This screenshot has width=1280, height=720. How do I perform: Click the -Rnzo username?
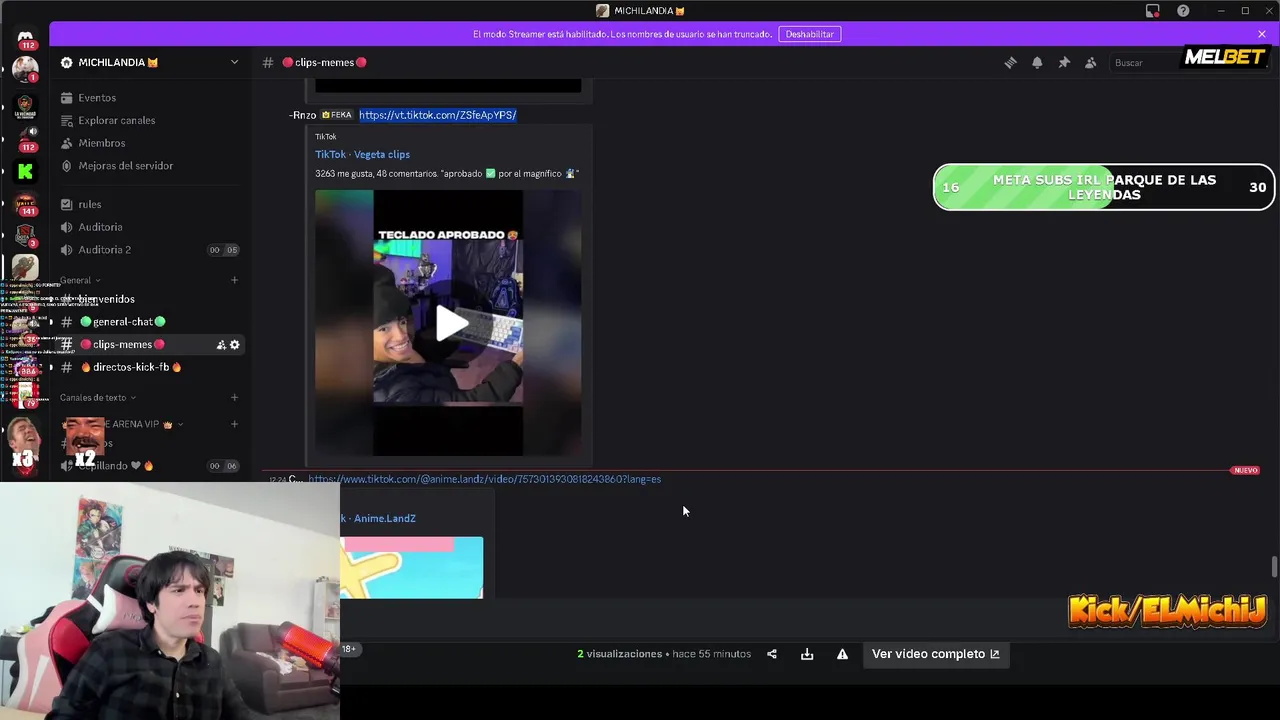(302, 115)
